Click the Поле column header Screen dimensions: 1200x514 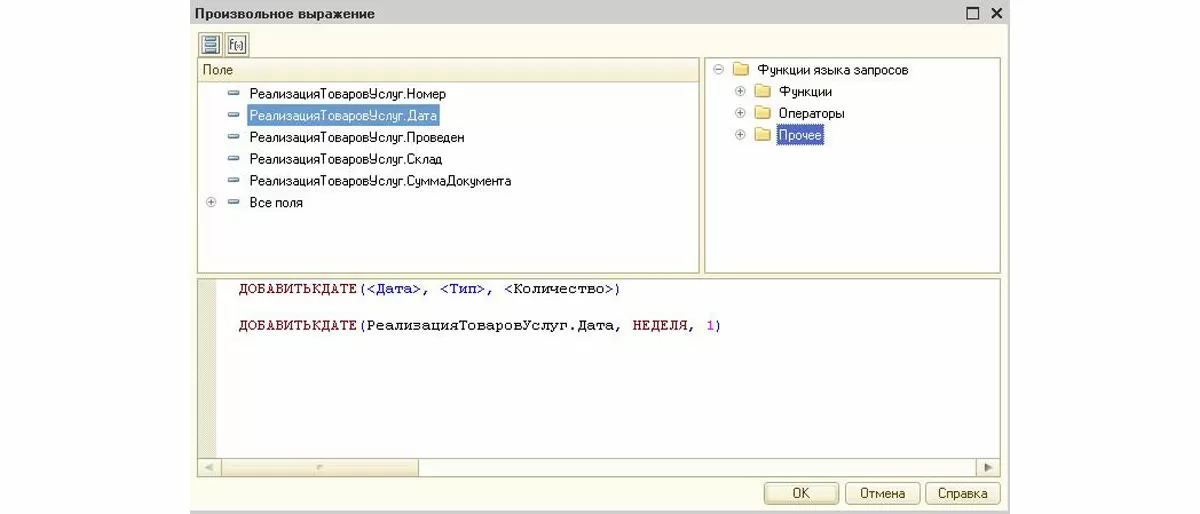(448, 70)
